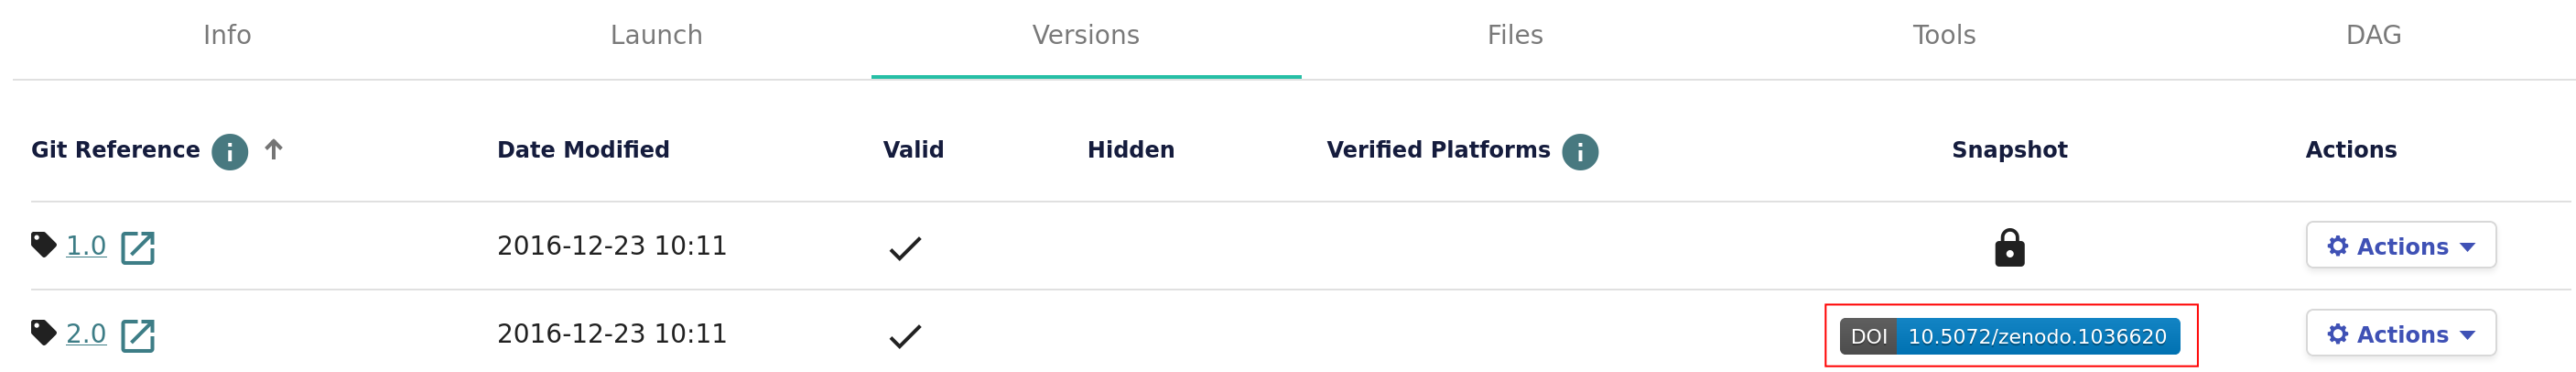Open the 1.0 version link

coord(86,246)
